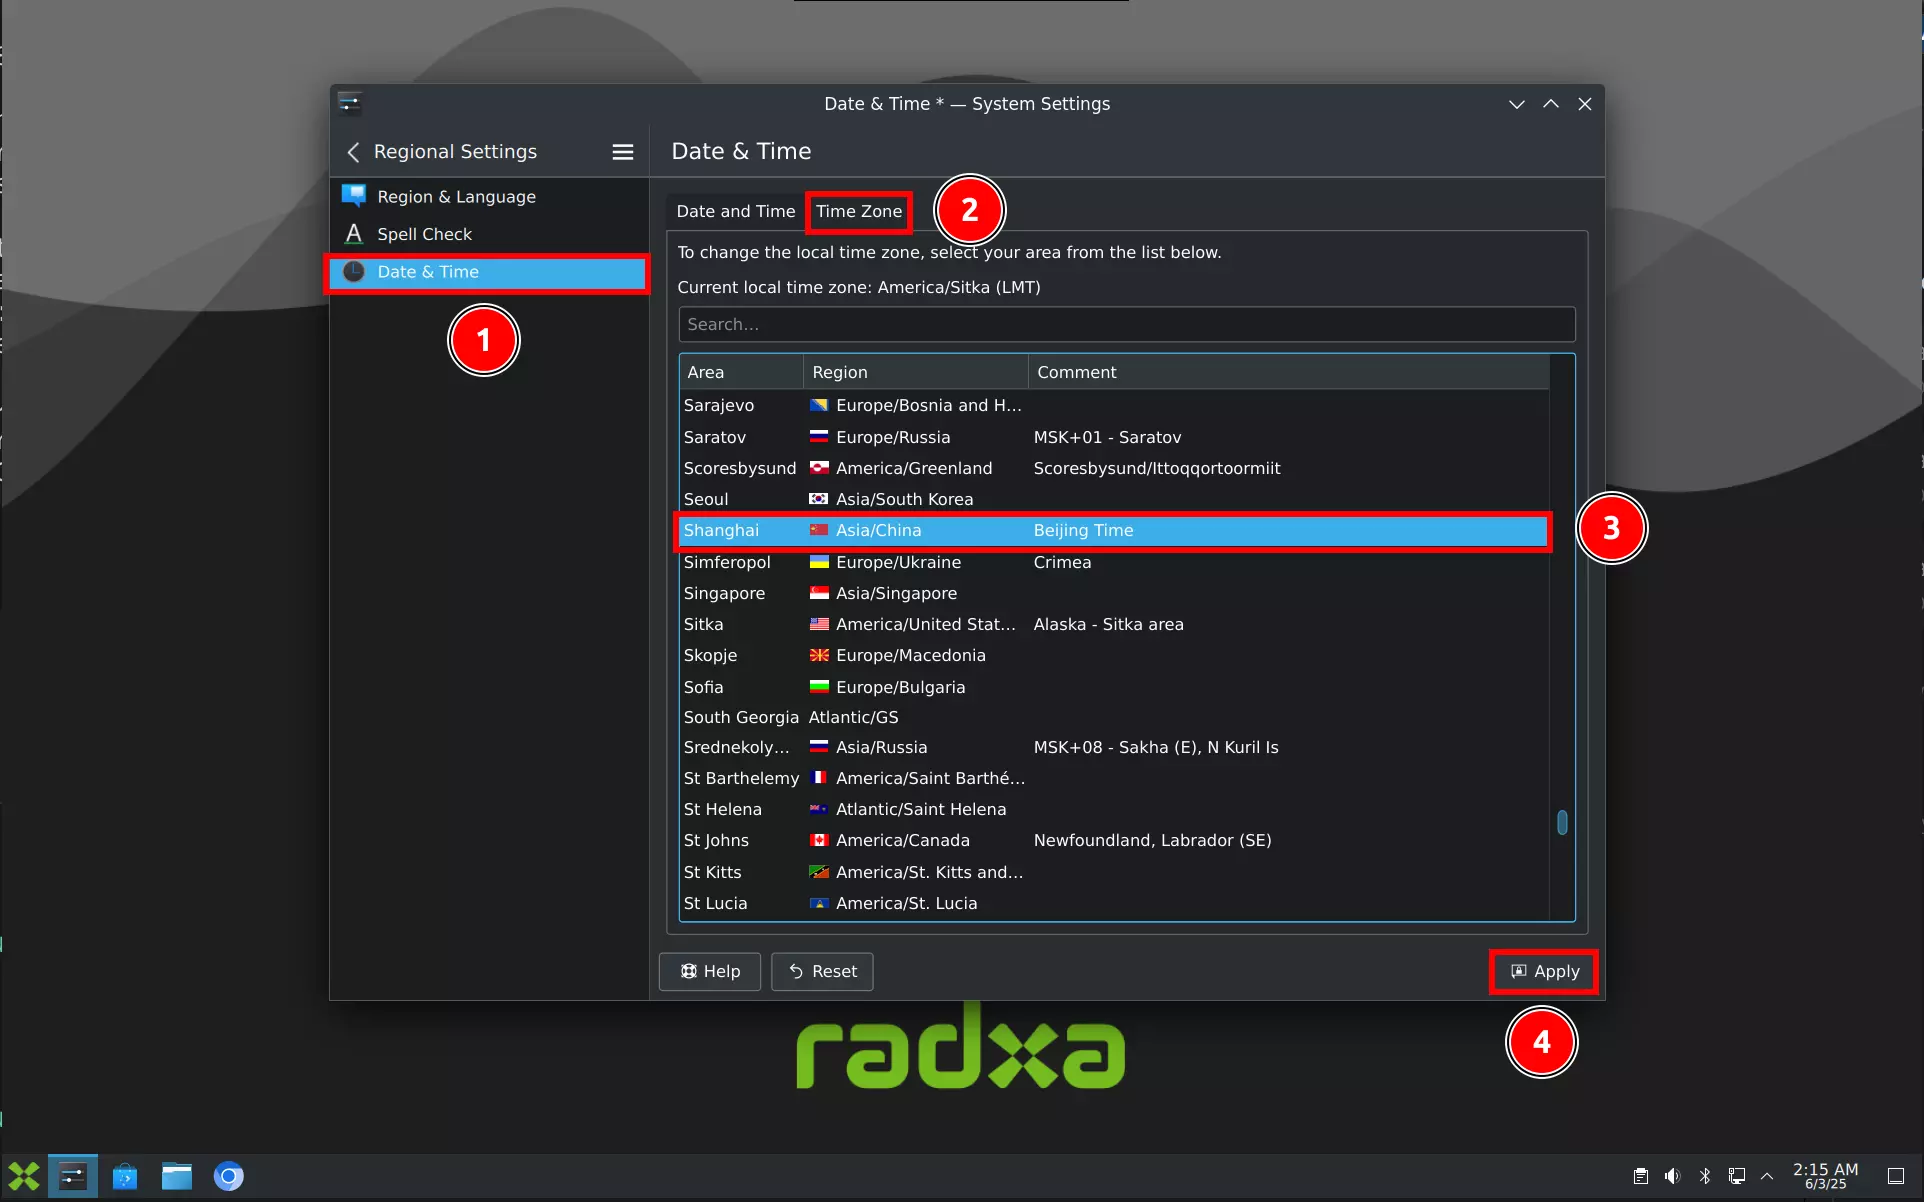This screenshot has height=1202, width=1924.
Task: Click the time zone list scrollbar handle
Action: (1562, 822)
